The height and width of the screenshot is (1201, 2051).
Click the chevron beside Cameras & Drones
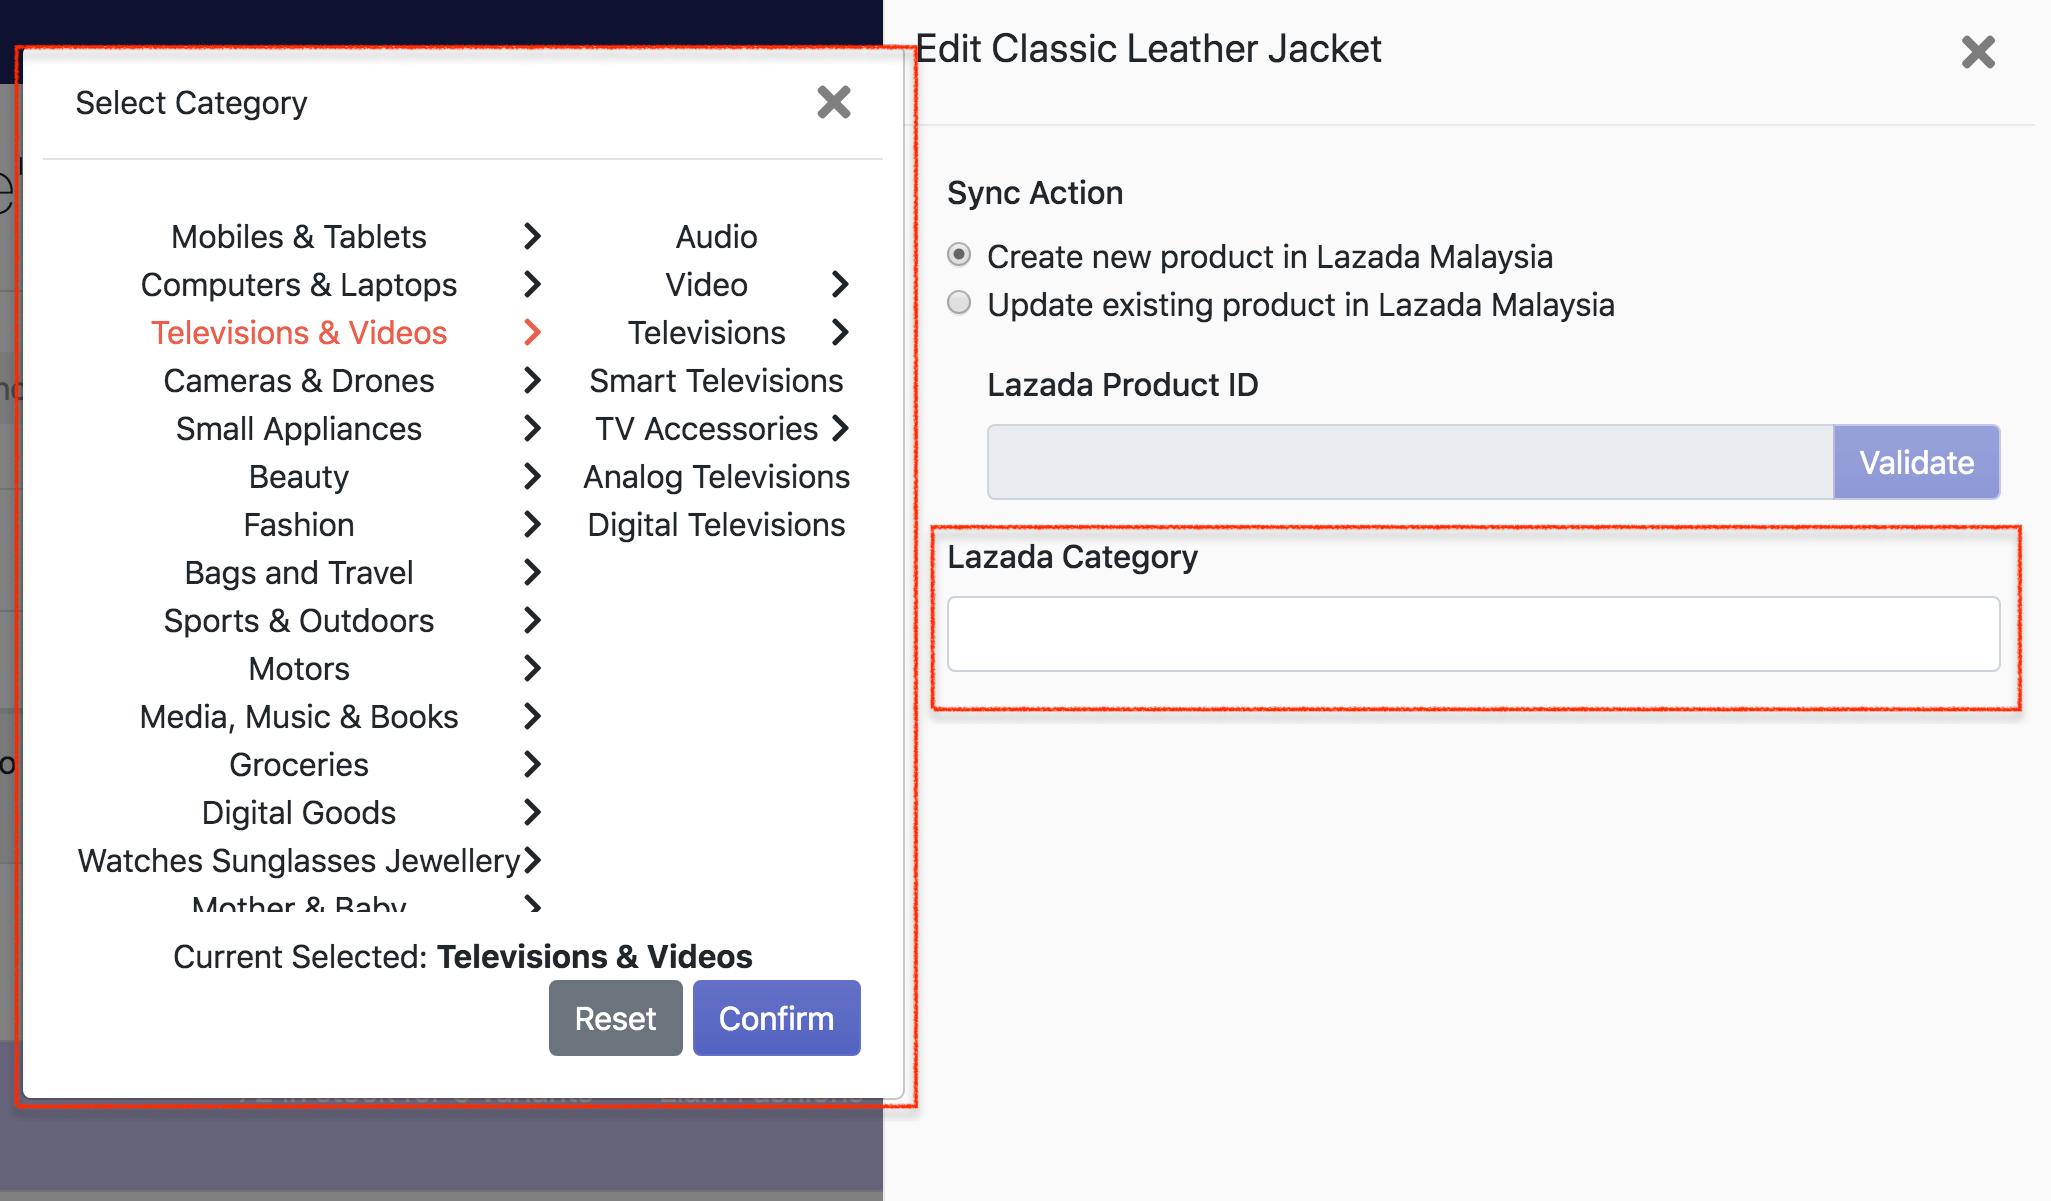532,381
